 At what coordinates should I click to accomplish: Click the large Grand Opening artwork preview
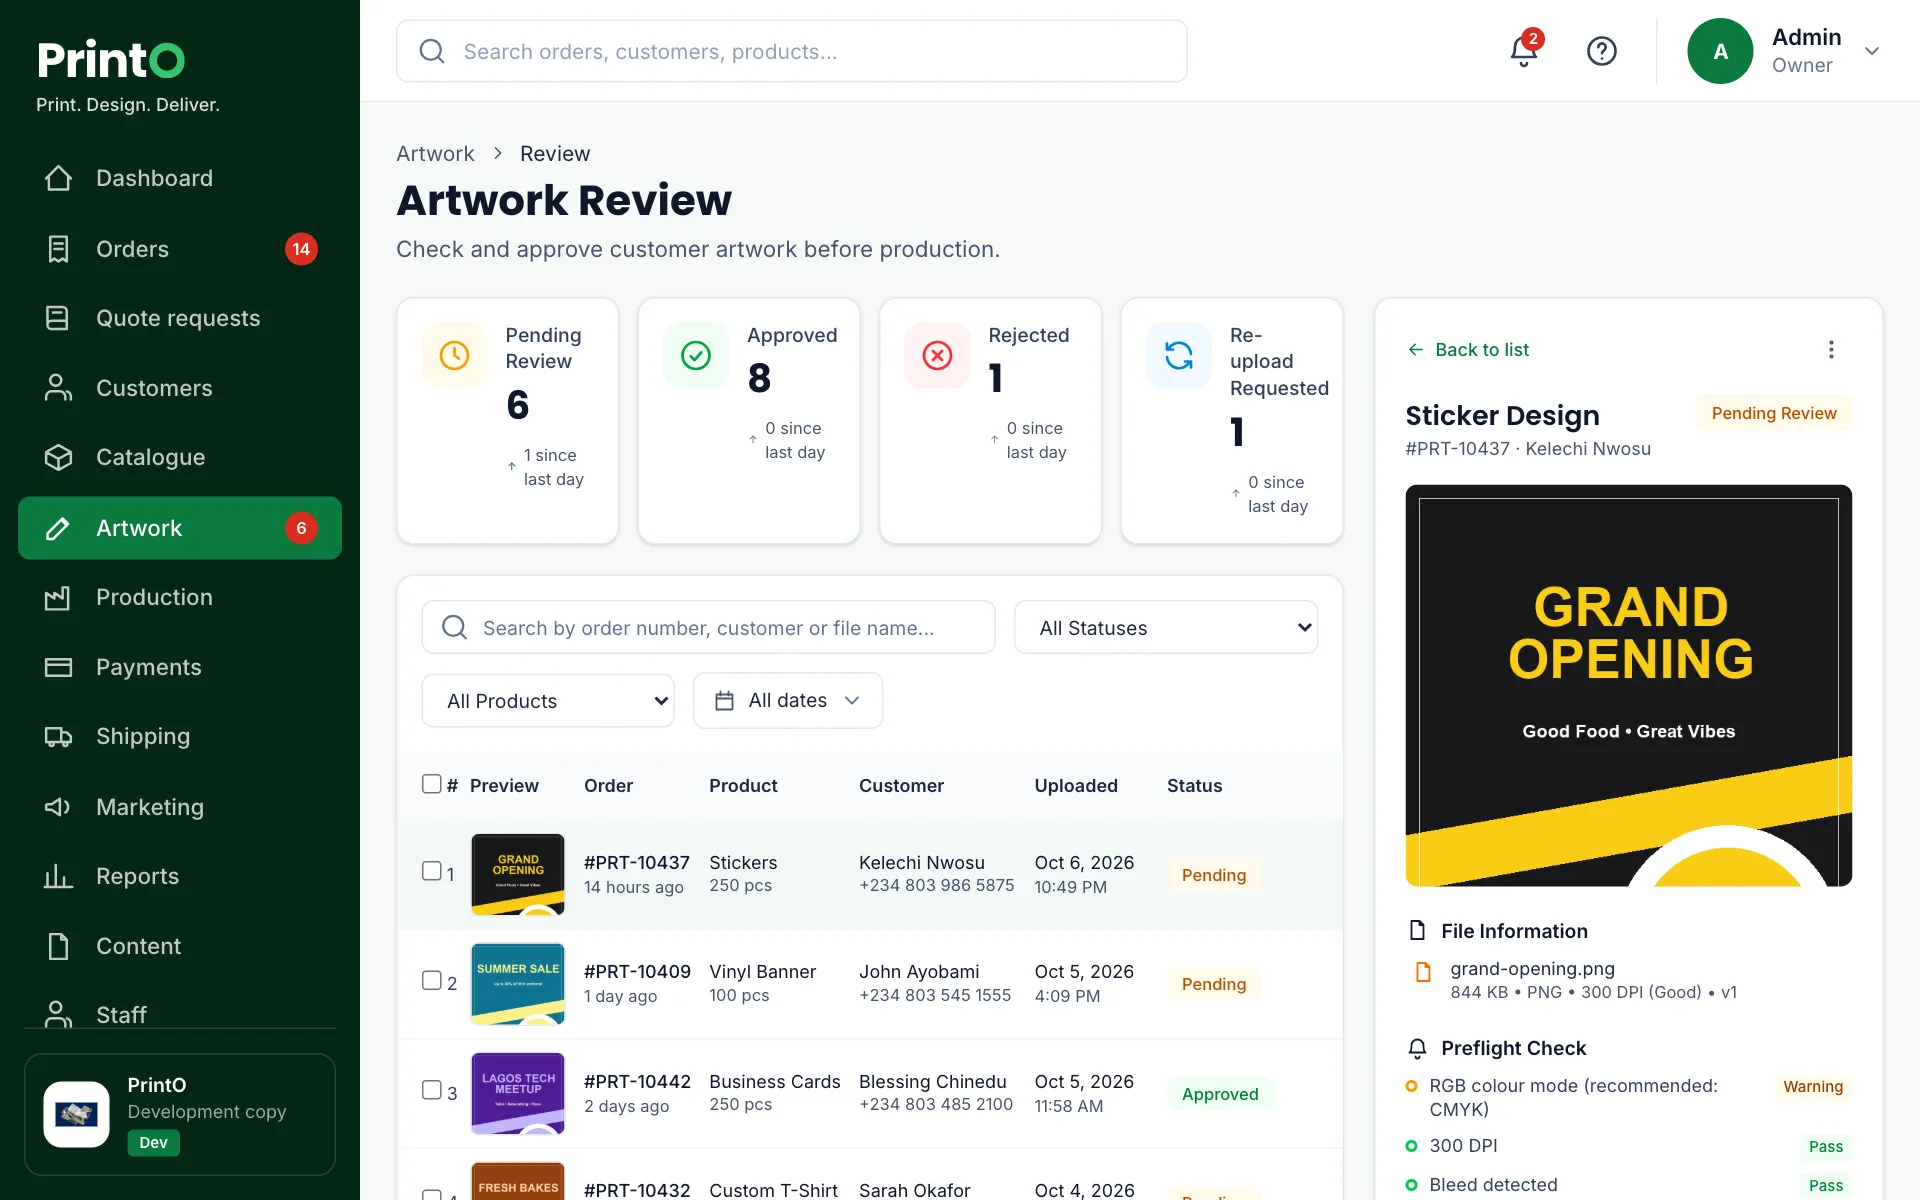pyautogui.click(x=1628, y=686)
